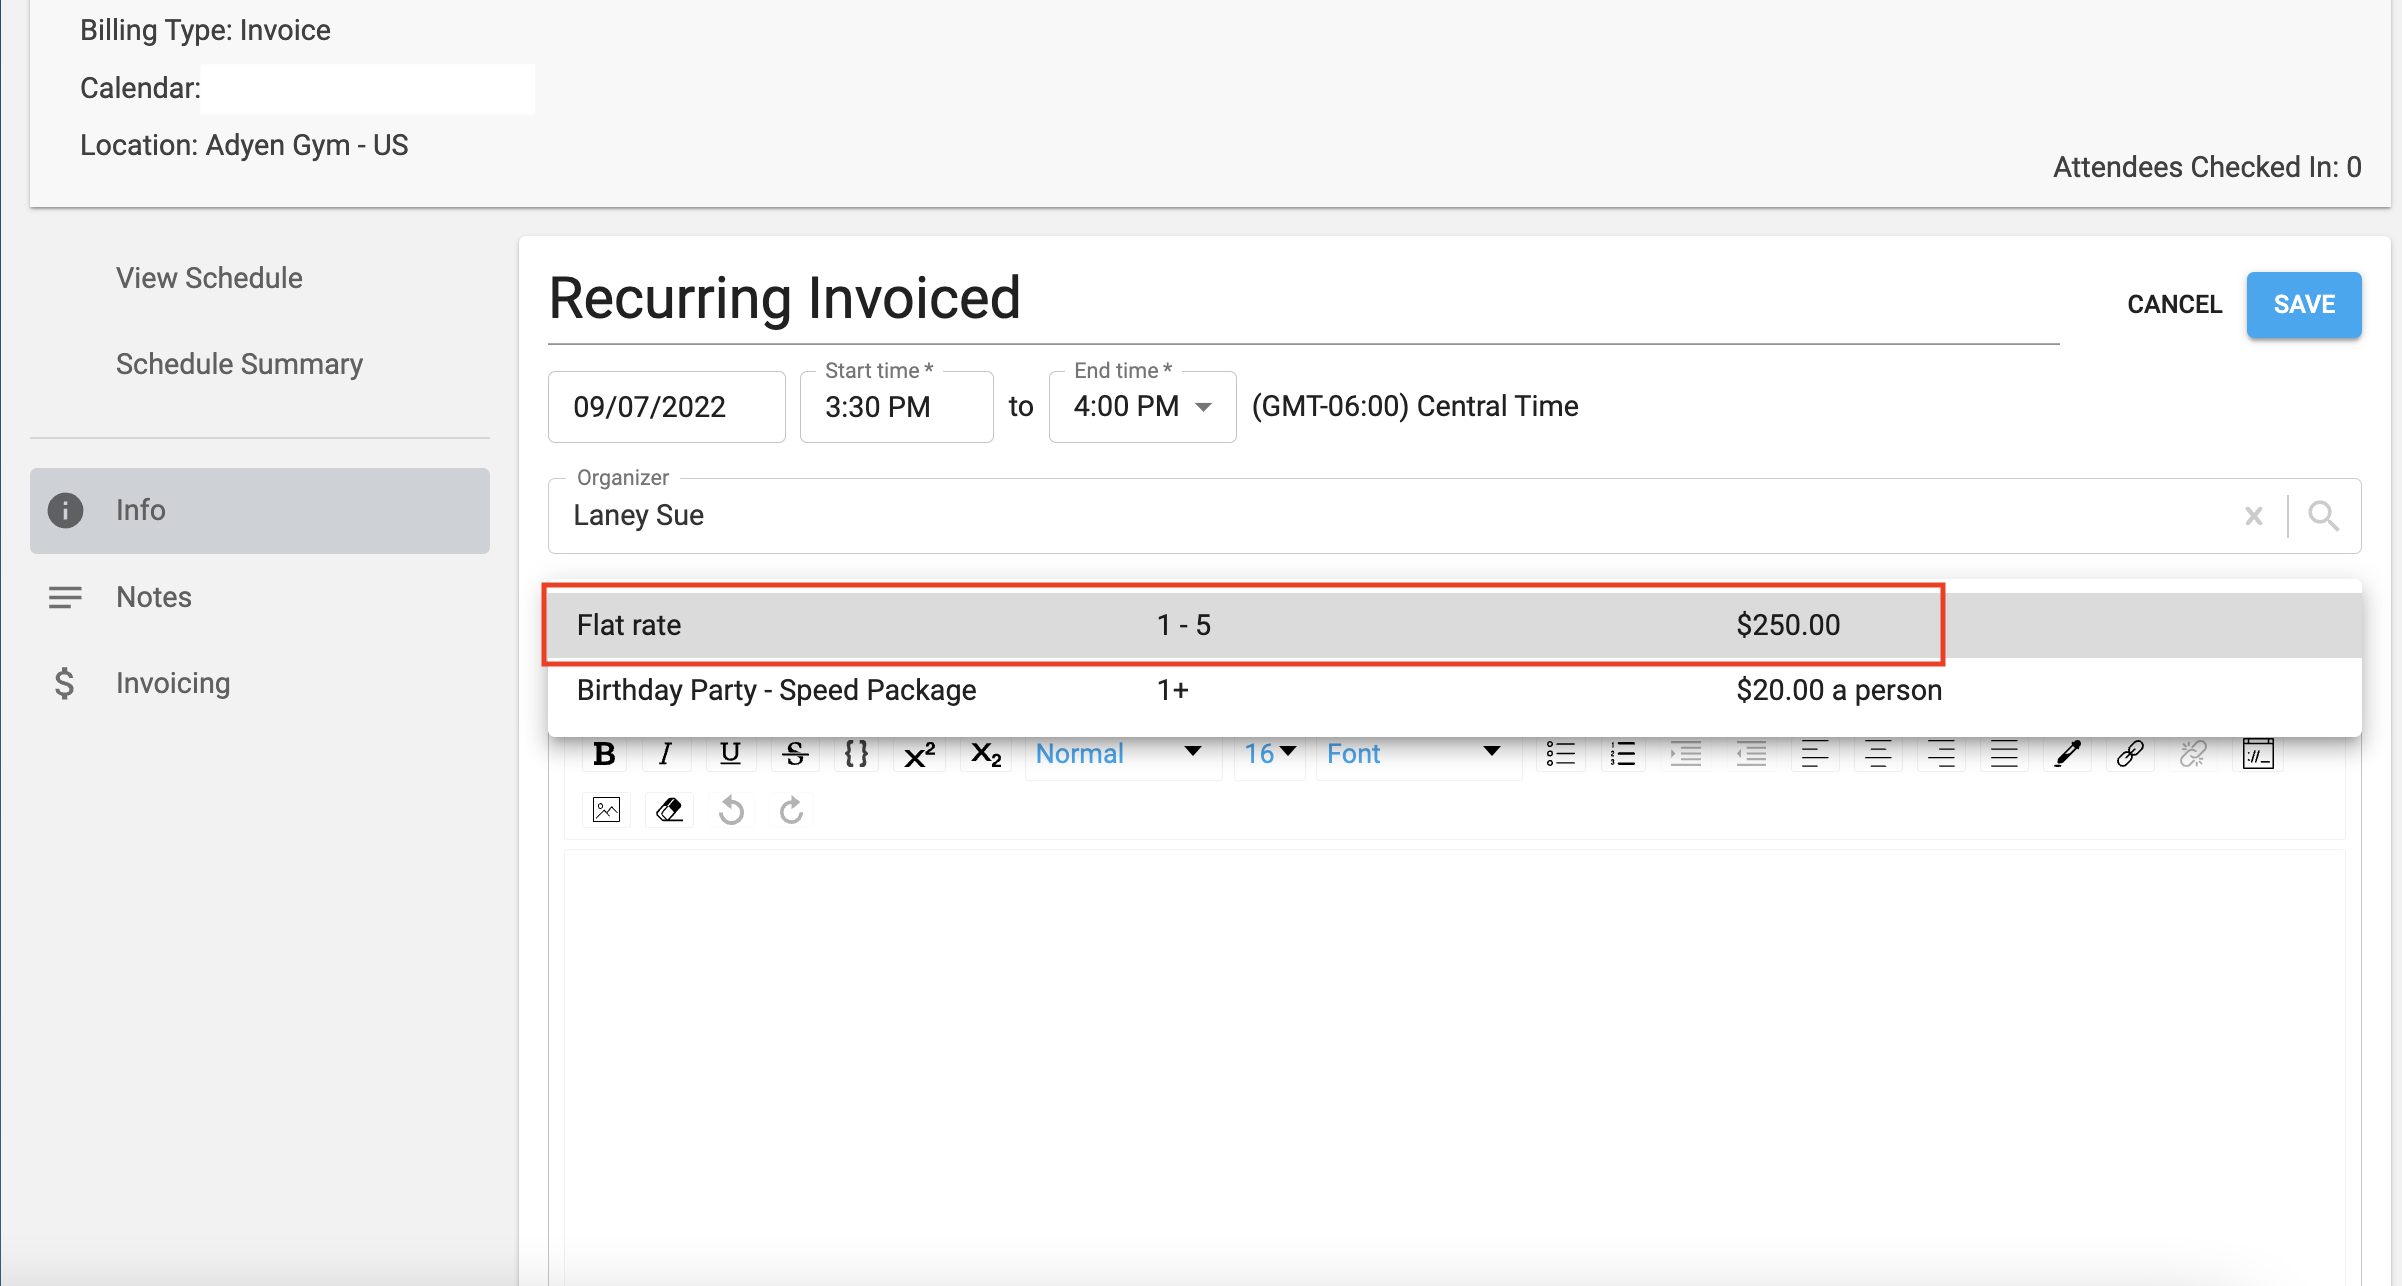This screenshot has width=2402, height=1286.
Task: Click the undo arrow icon
Action: pos(731,810)
